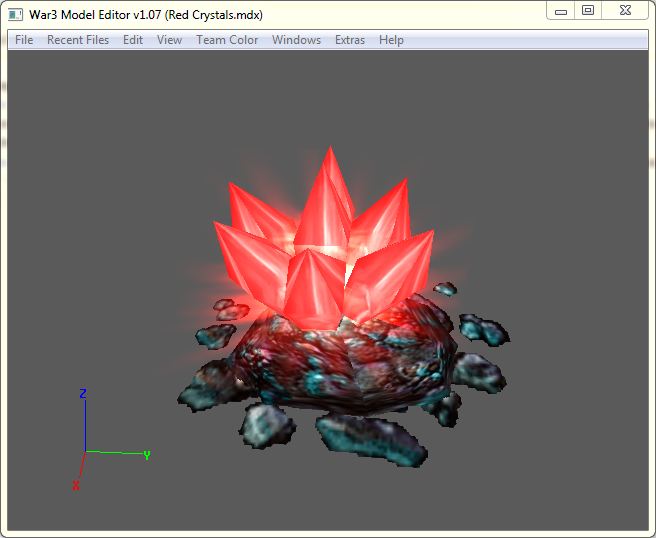Click the War3 Model Editor title bar icon
The image size is (656, 538).
point(15,15)
